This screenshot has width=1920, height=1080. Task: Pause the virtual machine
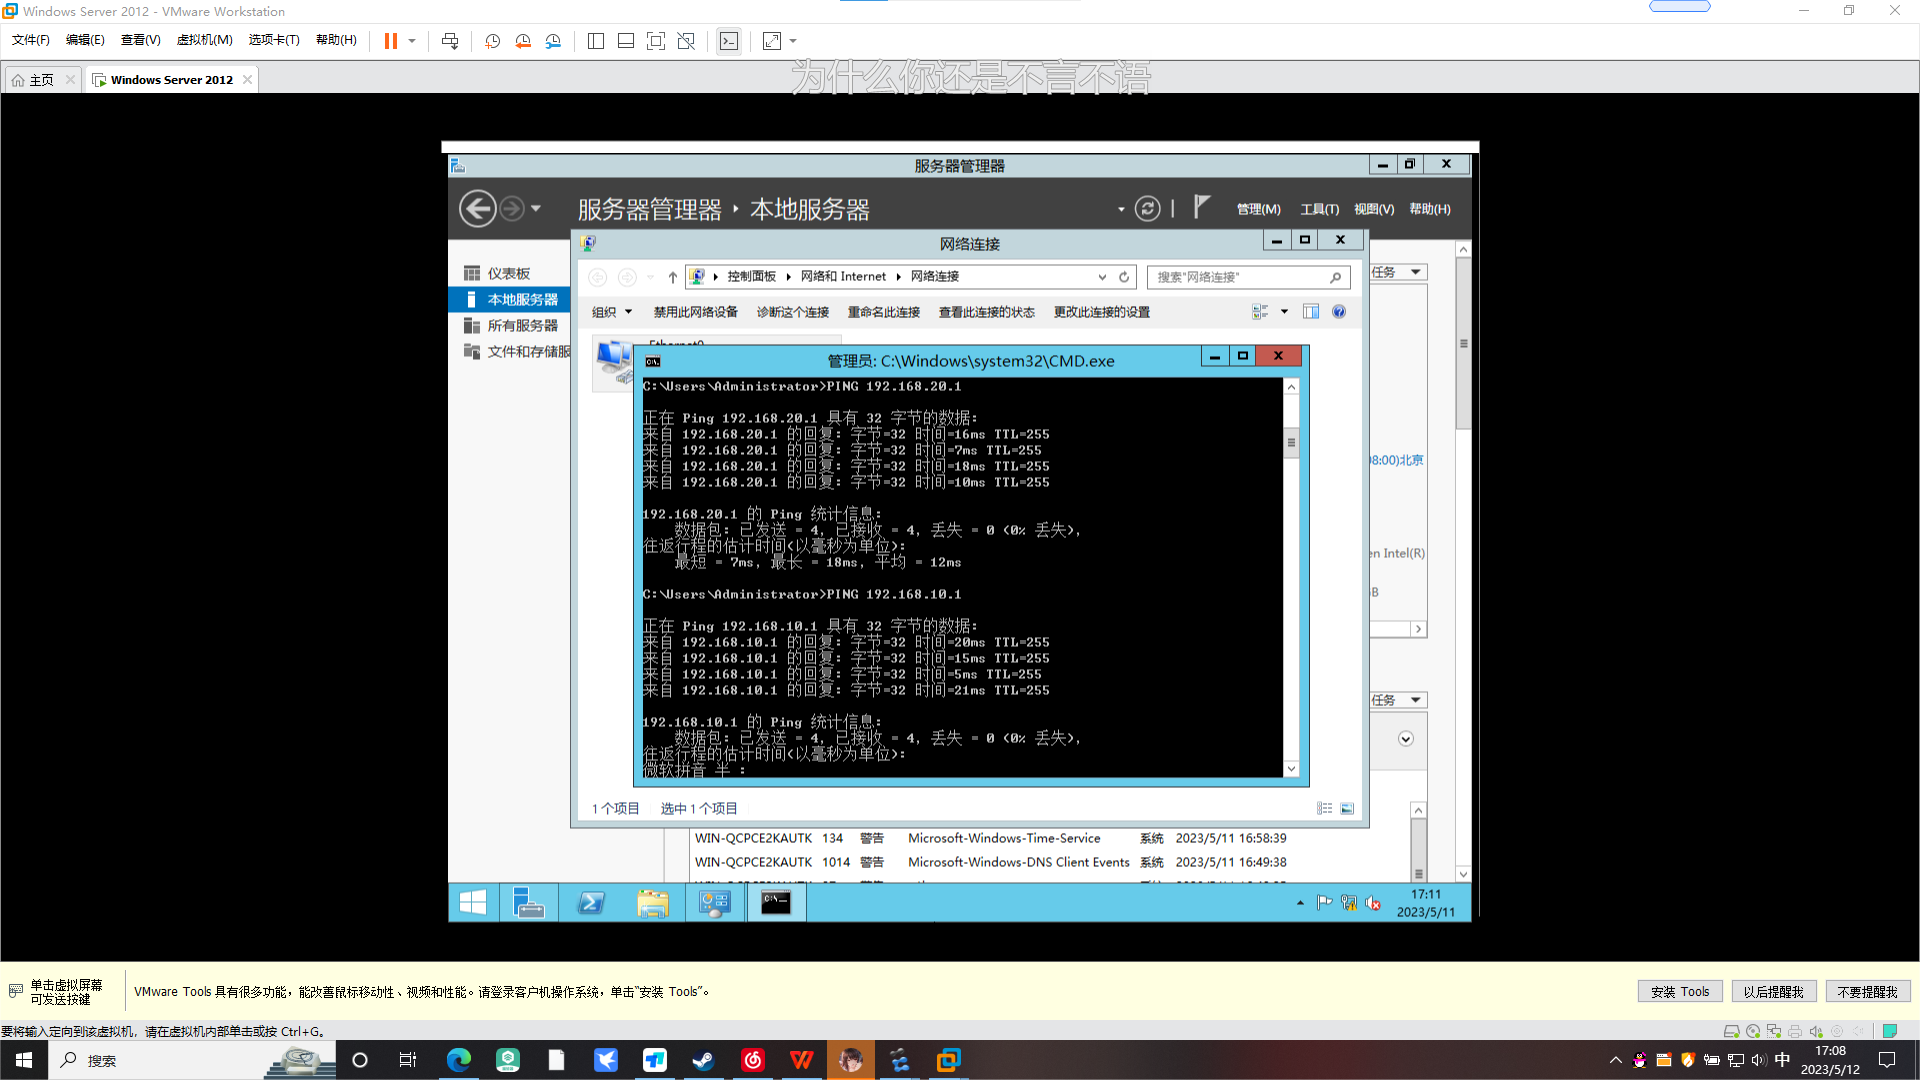pyautogui.click(x=390, y=41)
